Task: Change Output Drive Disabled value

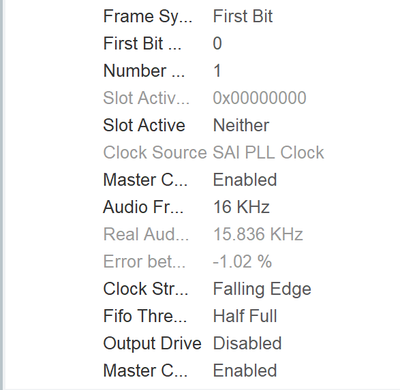Action: 247,344
